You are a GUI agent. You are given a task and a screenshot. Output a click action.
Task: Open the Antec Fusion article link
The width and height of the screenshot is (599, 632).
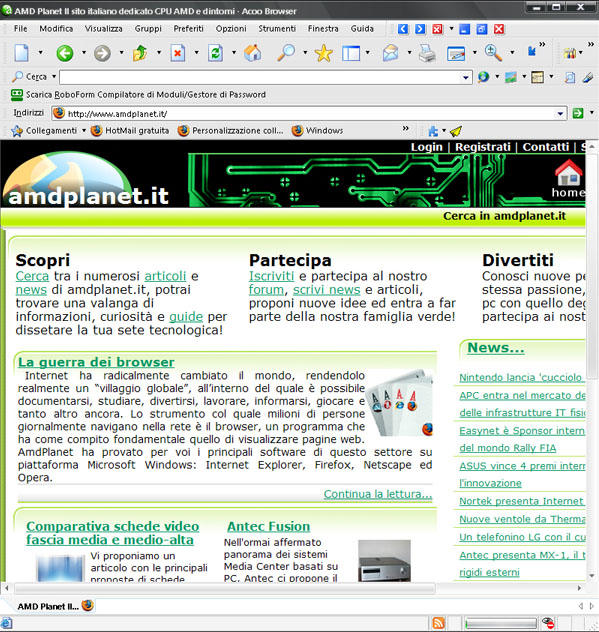pos(268,526)
